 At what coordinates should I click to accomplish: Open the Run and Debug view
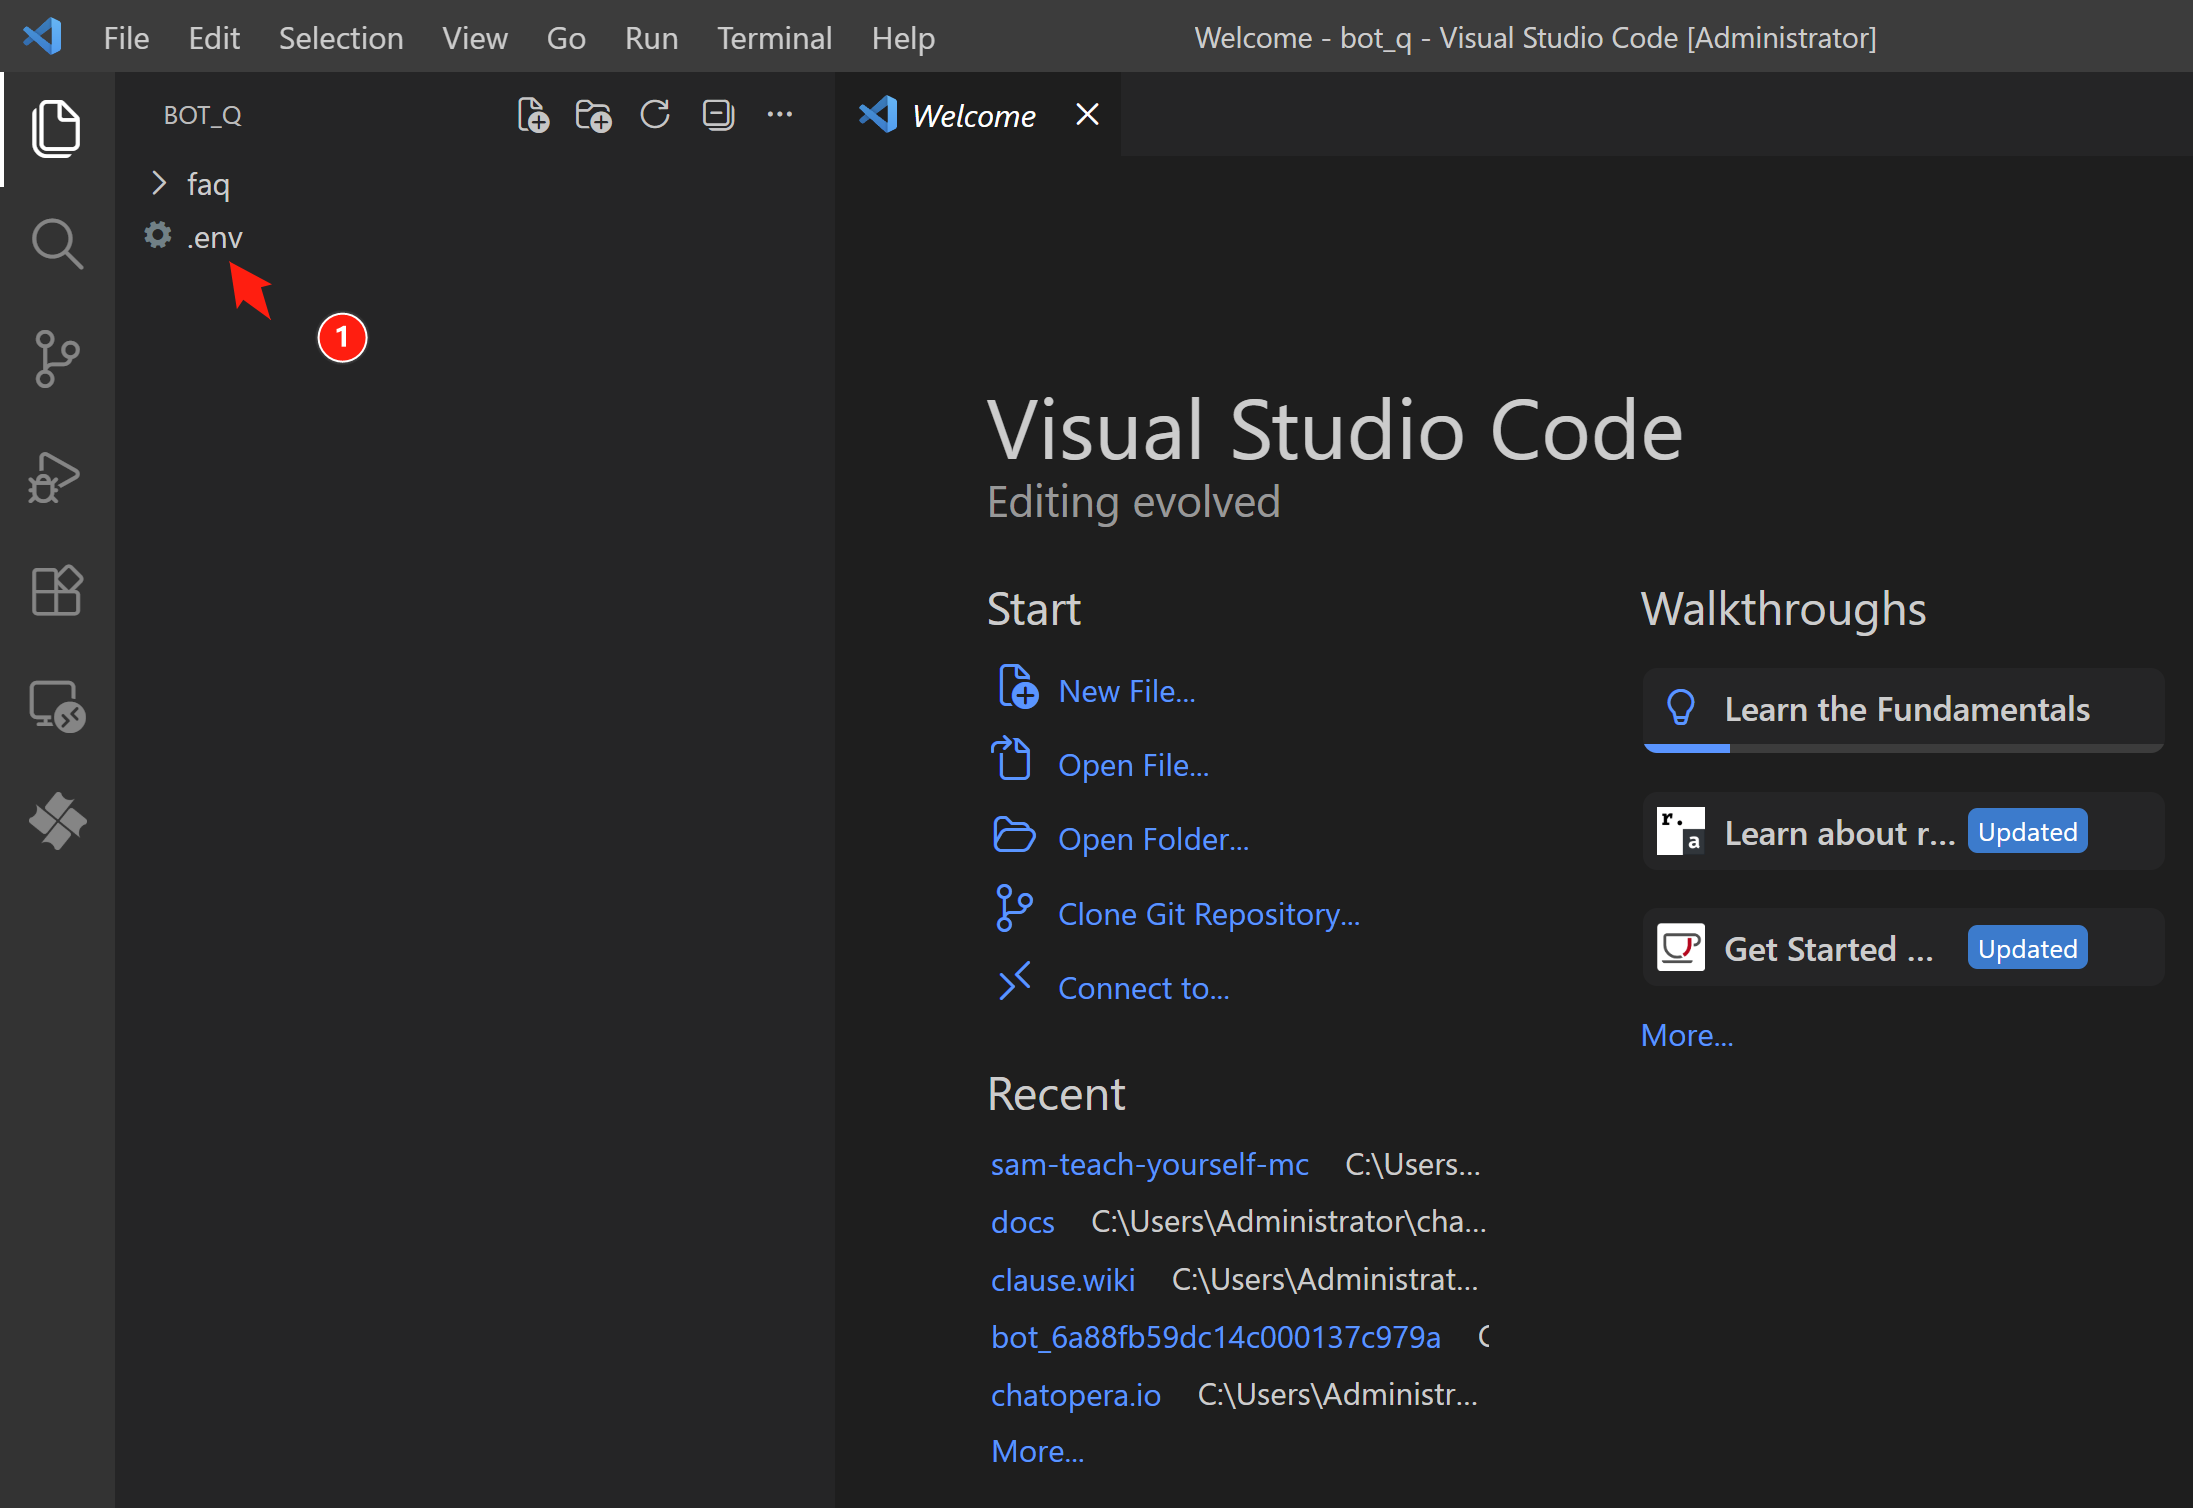(x=56, y=476)
